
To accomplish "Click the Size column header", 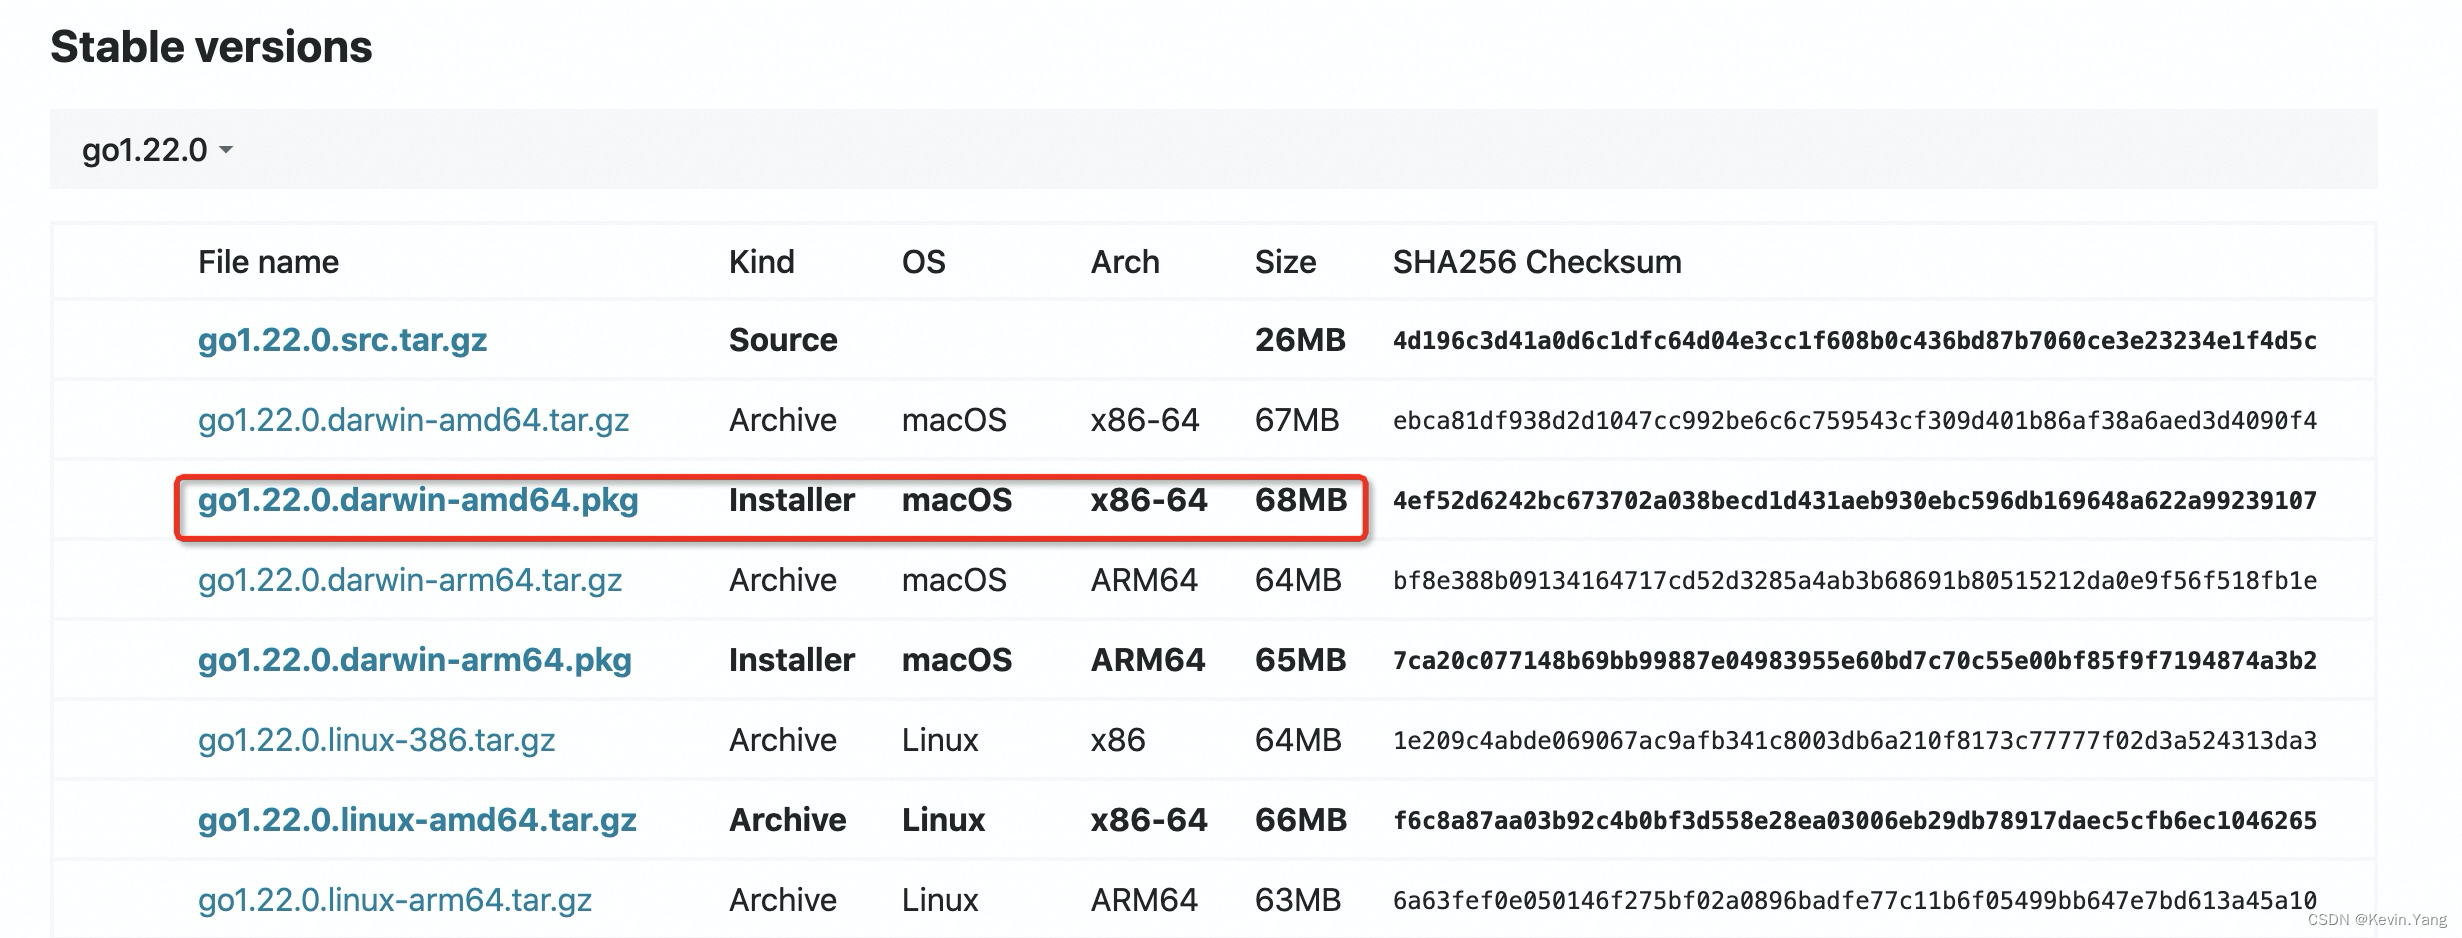I will [1285, 262].
